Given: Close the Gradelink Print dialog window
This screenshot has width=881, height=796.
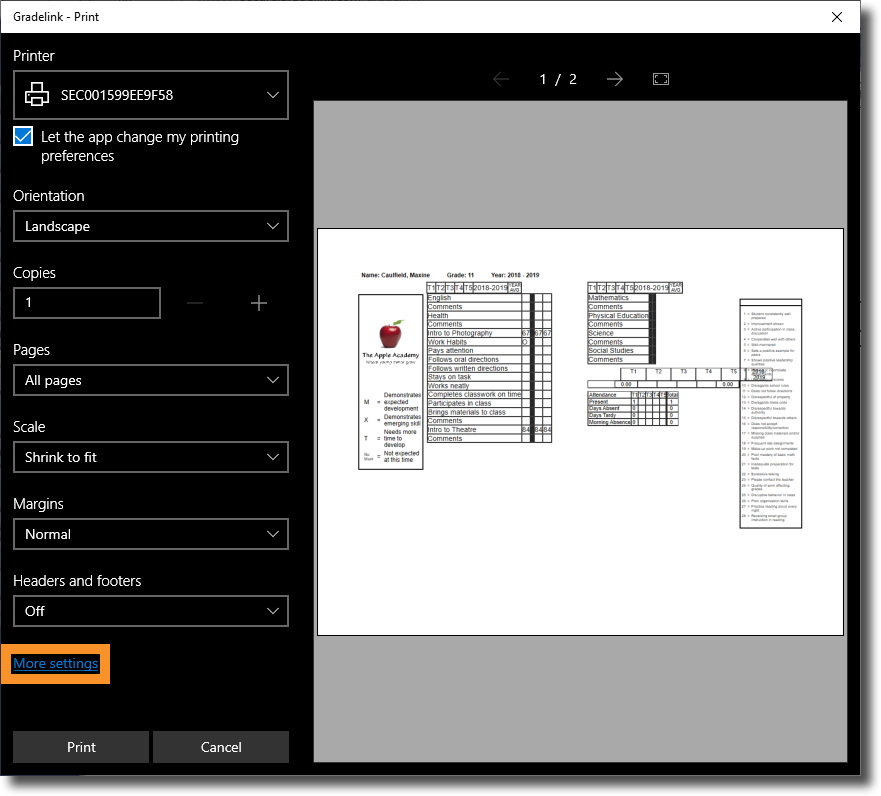Looking at the screenshot, I should [837, 16].
